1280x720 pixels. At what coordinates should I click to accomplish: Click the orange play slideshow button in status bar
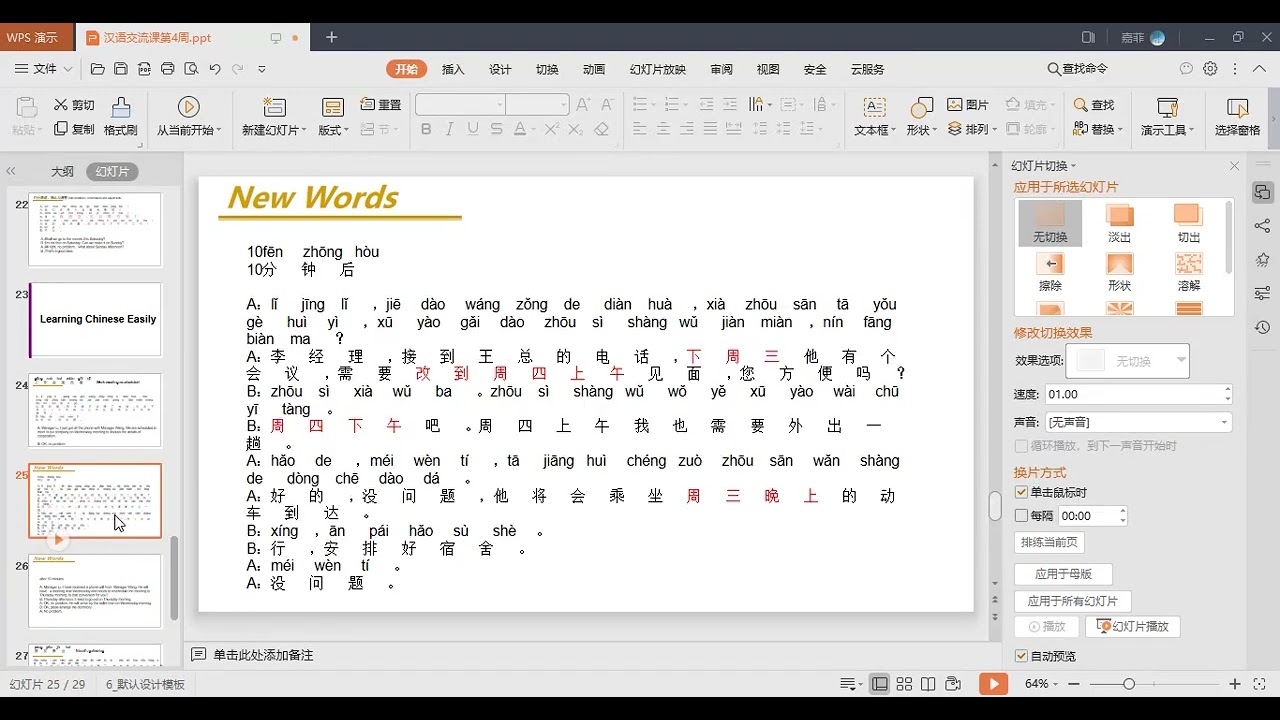tap(993, 684)
